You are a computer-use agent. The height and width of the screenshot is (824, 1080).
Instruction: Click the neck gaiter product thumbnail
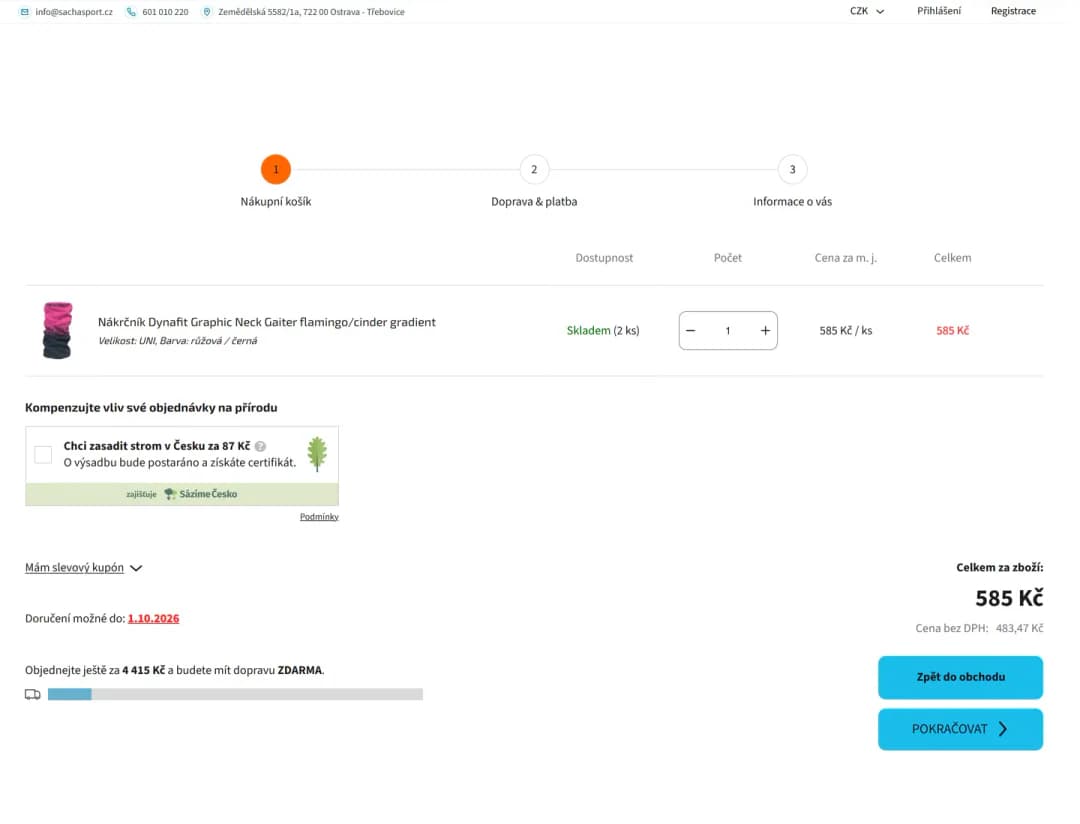(x=57, y=331)
